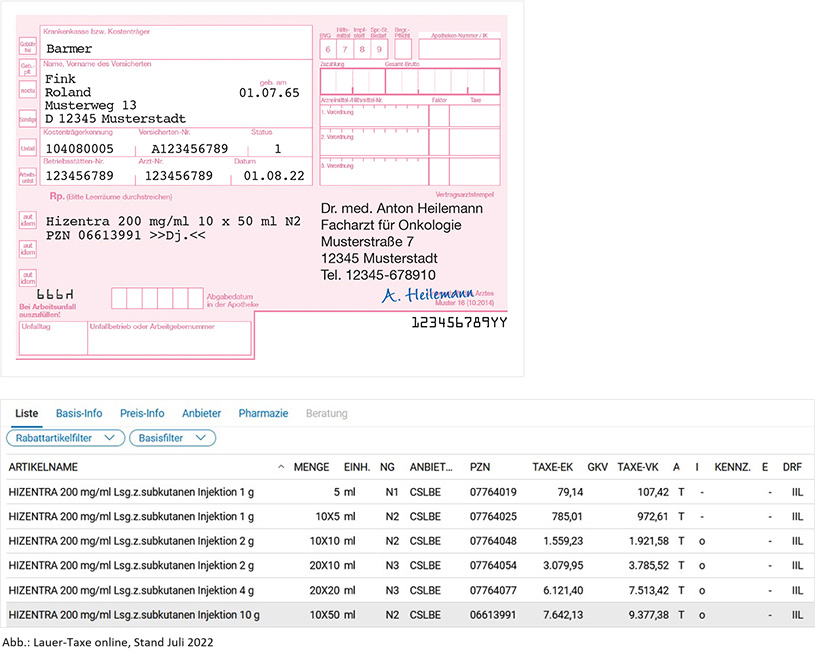
Task: Expand the Basisfilter dropdown
Action: pyautogui.click(x=172, y=438)
